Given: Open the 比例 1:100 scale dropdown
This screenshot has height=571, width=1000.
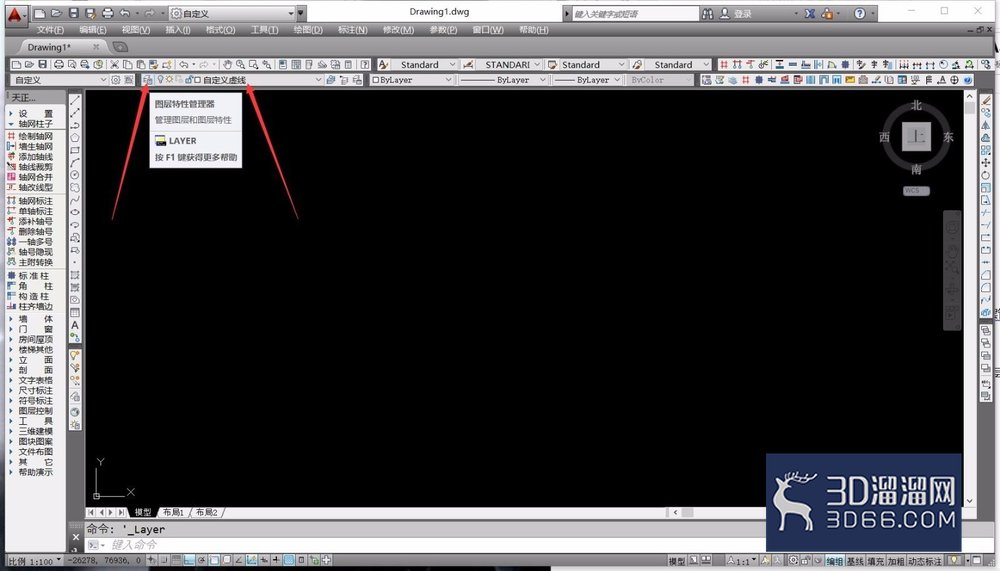Looking at the screenshot, I should pyautogui.click(x=34, y=561).
